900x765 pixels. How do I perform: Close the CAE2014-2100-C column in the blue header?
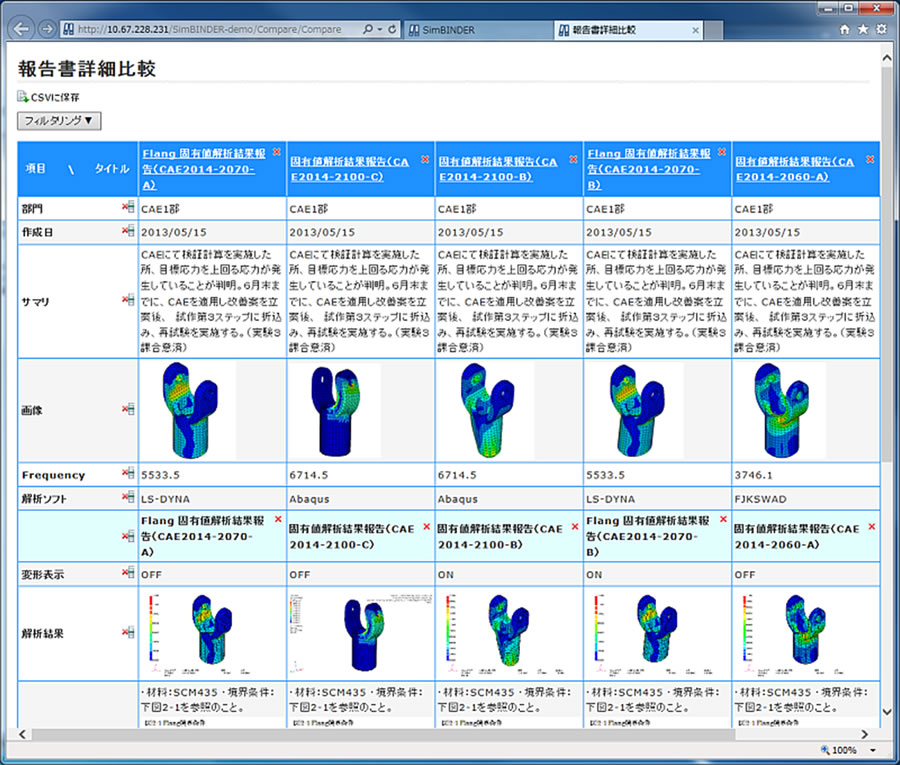point(425,159)
